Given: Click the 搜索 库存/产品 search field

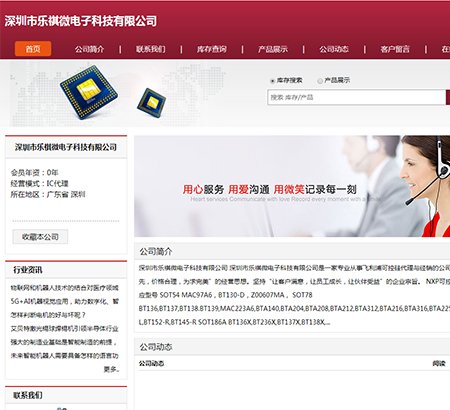Looking at the screenshot, I should 356,97.
